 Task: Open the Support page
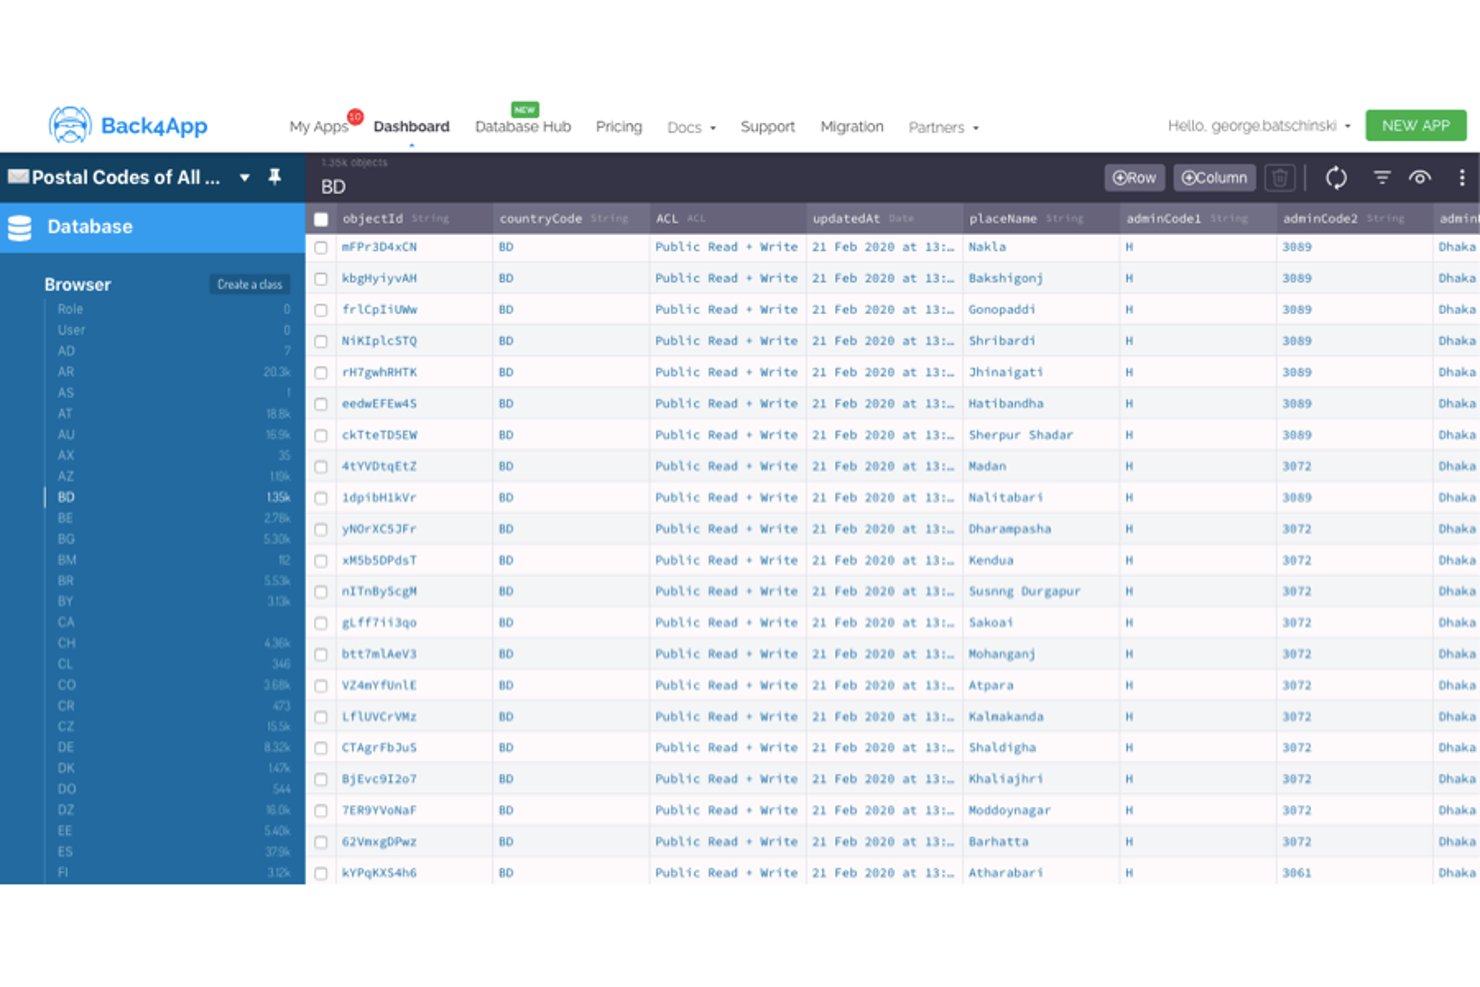click(767, 127)
